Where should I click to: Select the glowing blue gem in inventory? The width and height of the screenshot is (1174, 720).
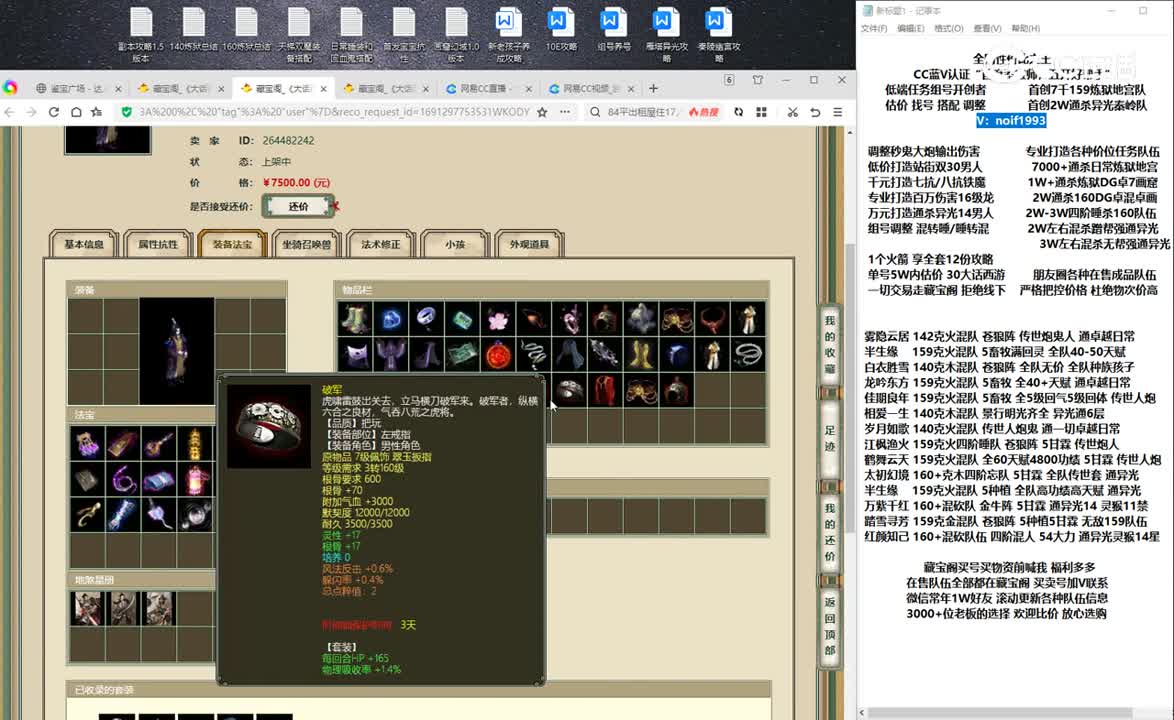390,320
